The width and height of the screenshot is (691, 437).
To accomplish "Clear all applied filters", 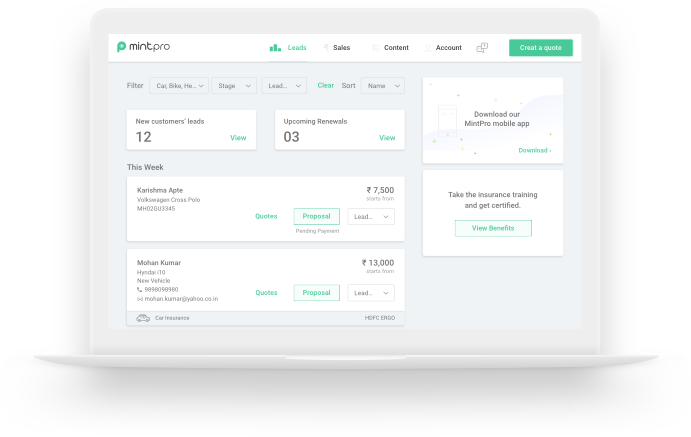I will pos(325,86).
